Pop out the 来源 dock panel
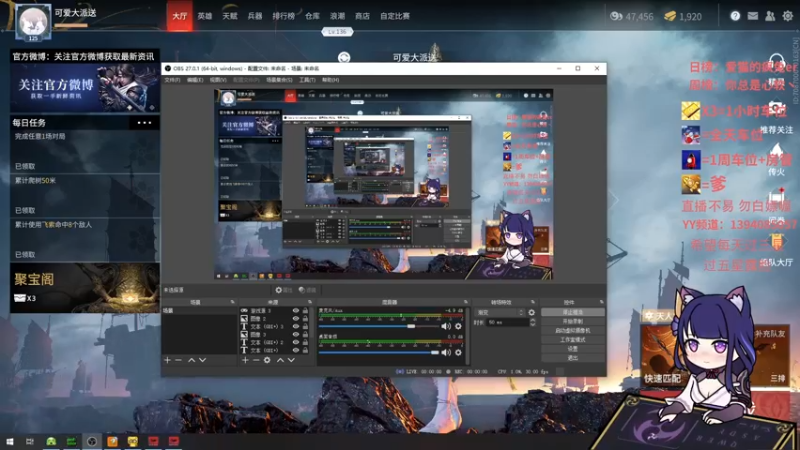This screenshot has height=450, width=800. click(x=310, y=303)
